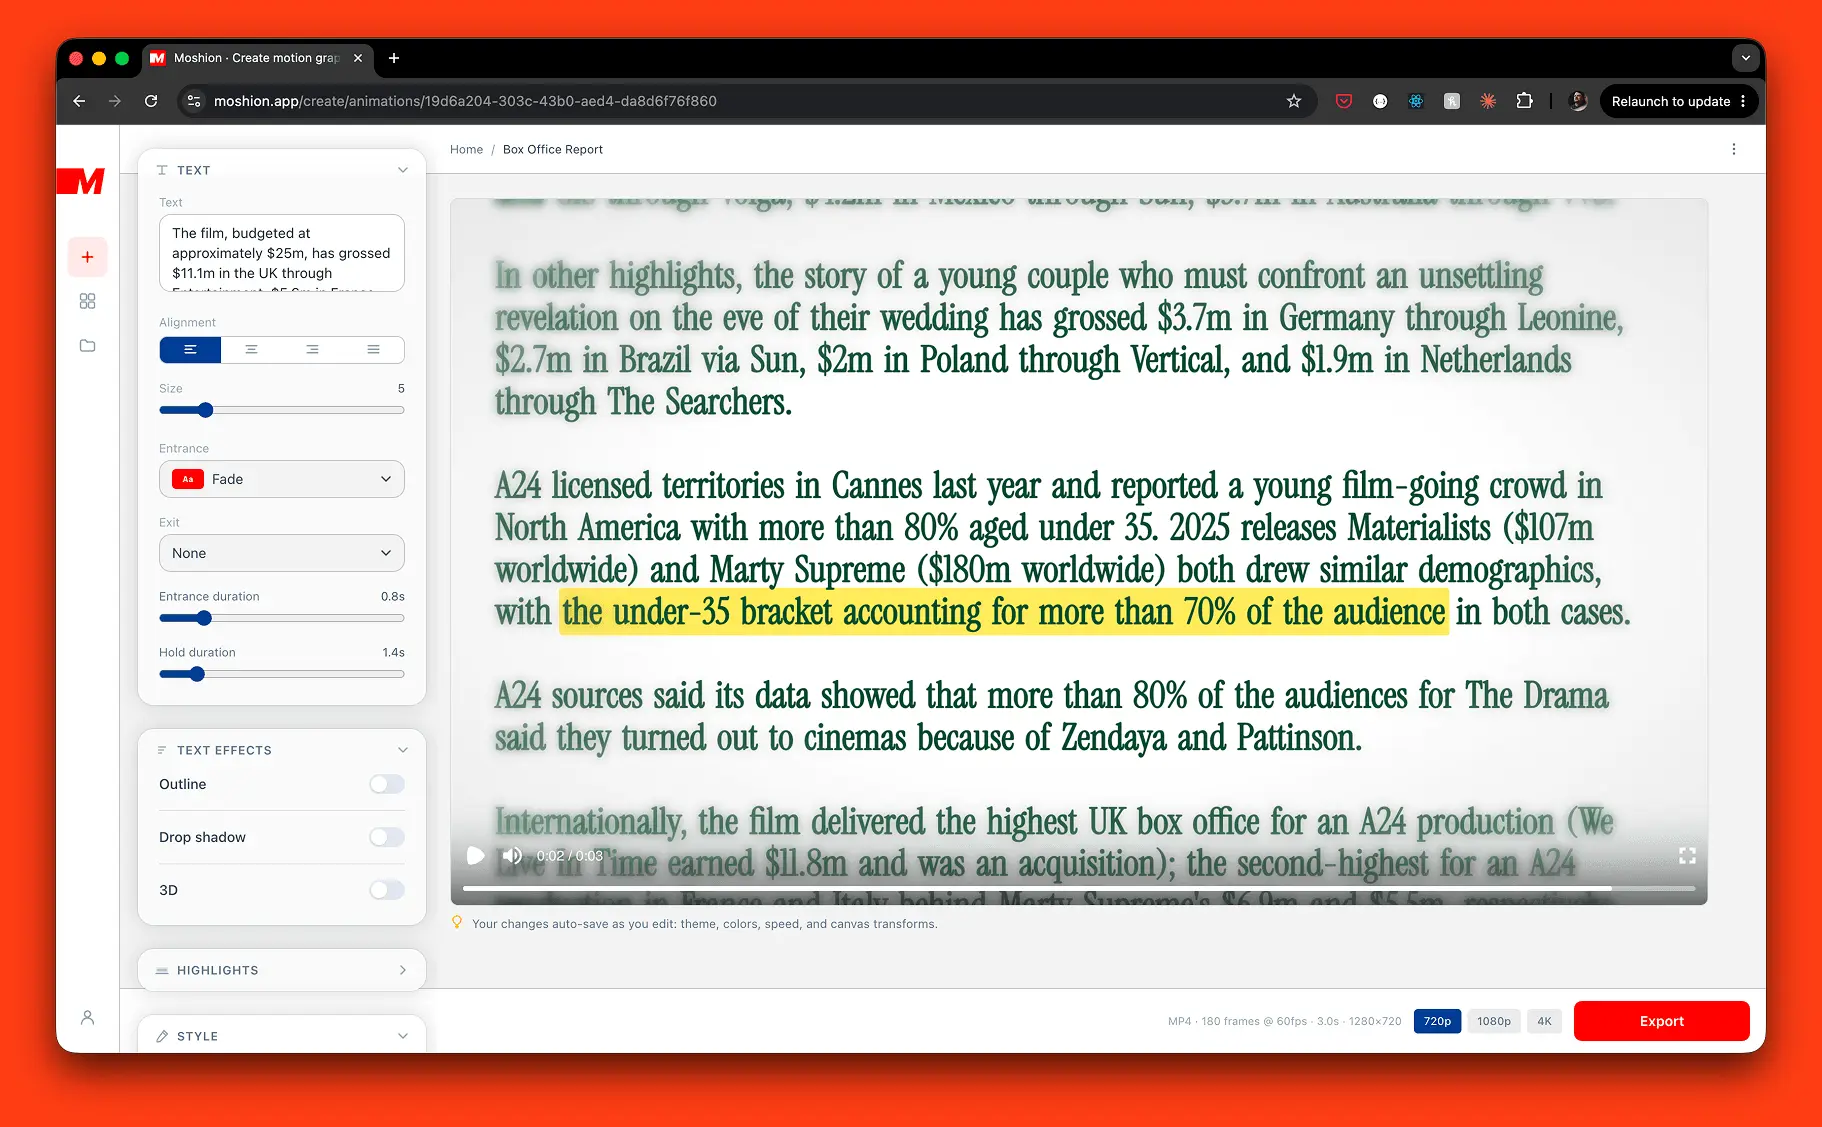Expand the HIGHLIGHTS panel
Image resolution: width=1822 pixels, height=1127 pixels.
[403, 970]
